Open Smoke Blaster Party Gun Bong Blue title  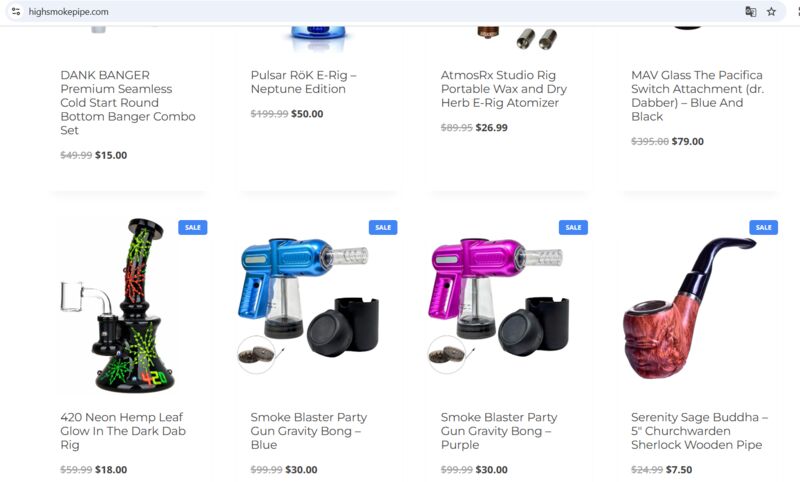pos(309,431)
